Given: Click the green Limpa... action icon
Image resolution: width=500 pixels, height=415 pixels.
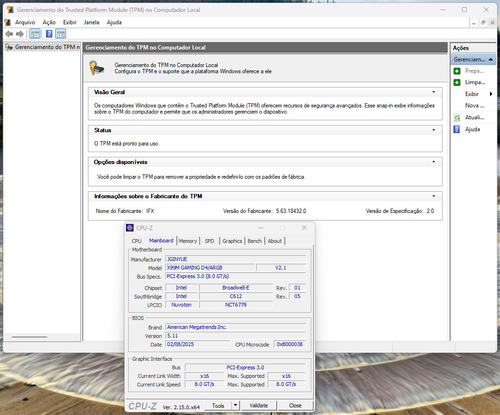Looking at the screenshot, I should (457, 82).
